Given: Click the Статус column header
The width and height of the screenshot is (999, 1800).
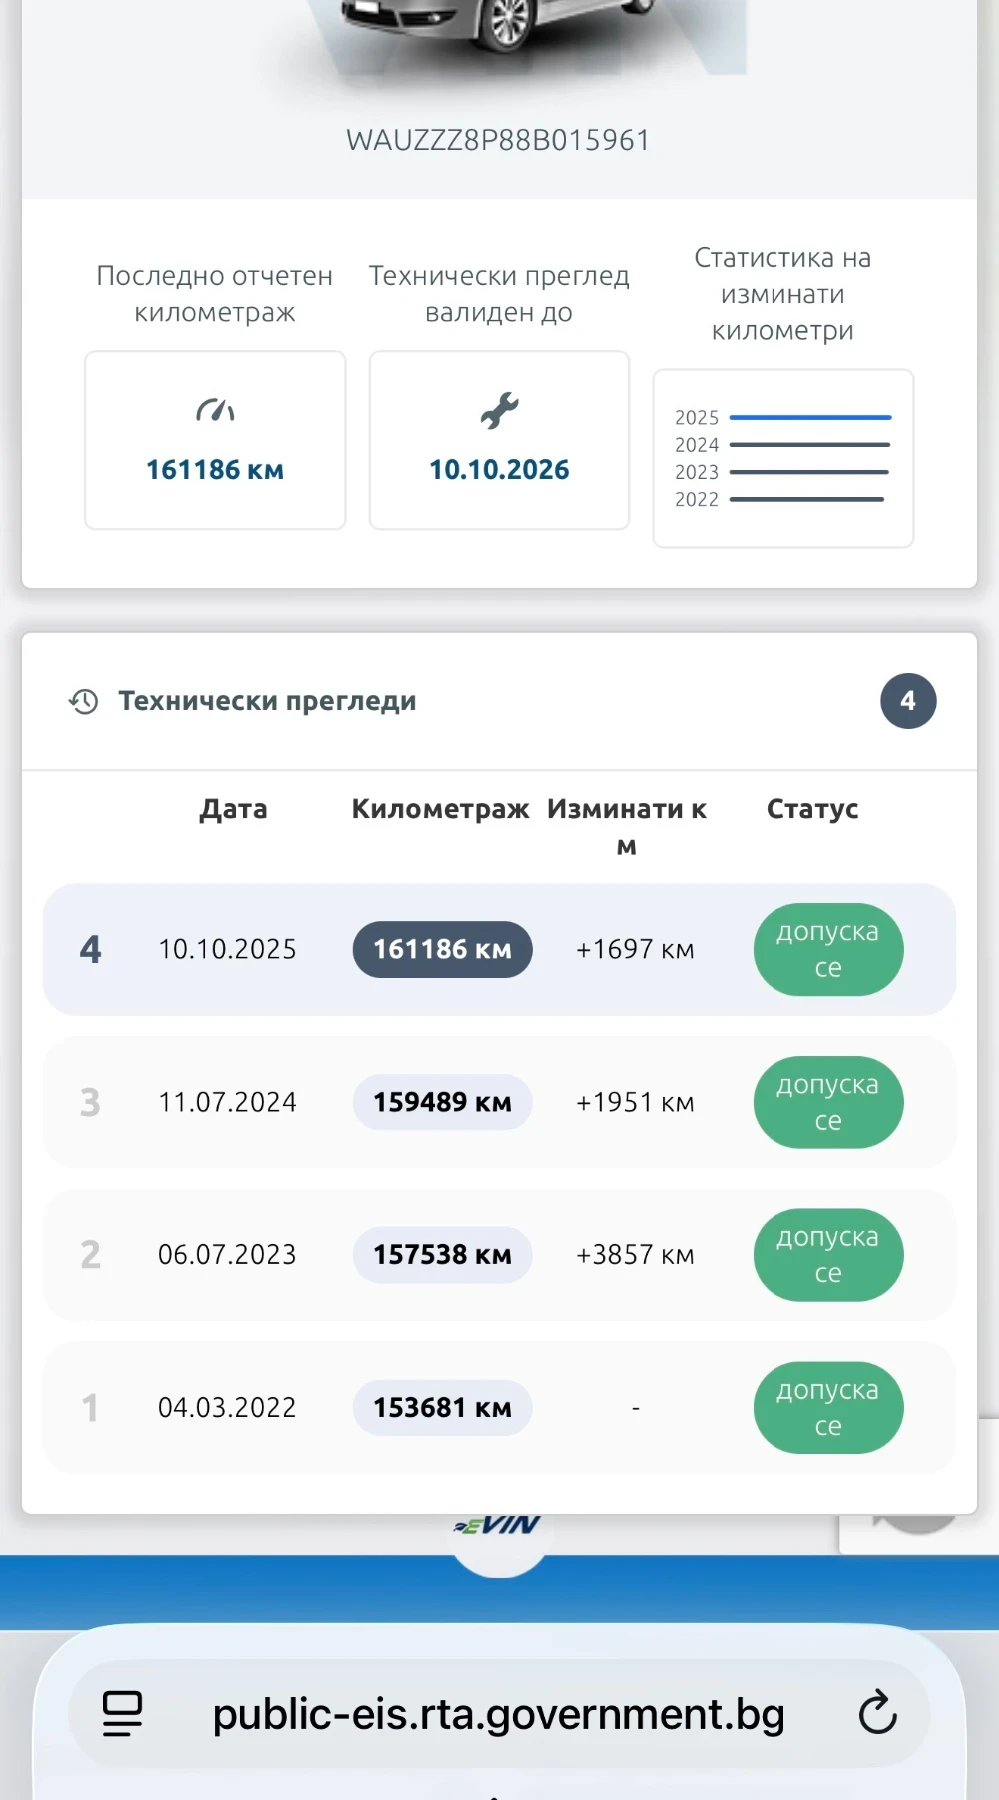Looking at the screenshot, I should [813, 809].
